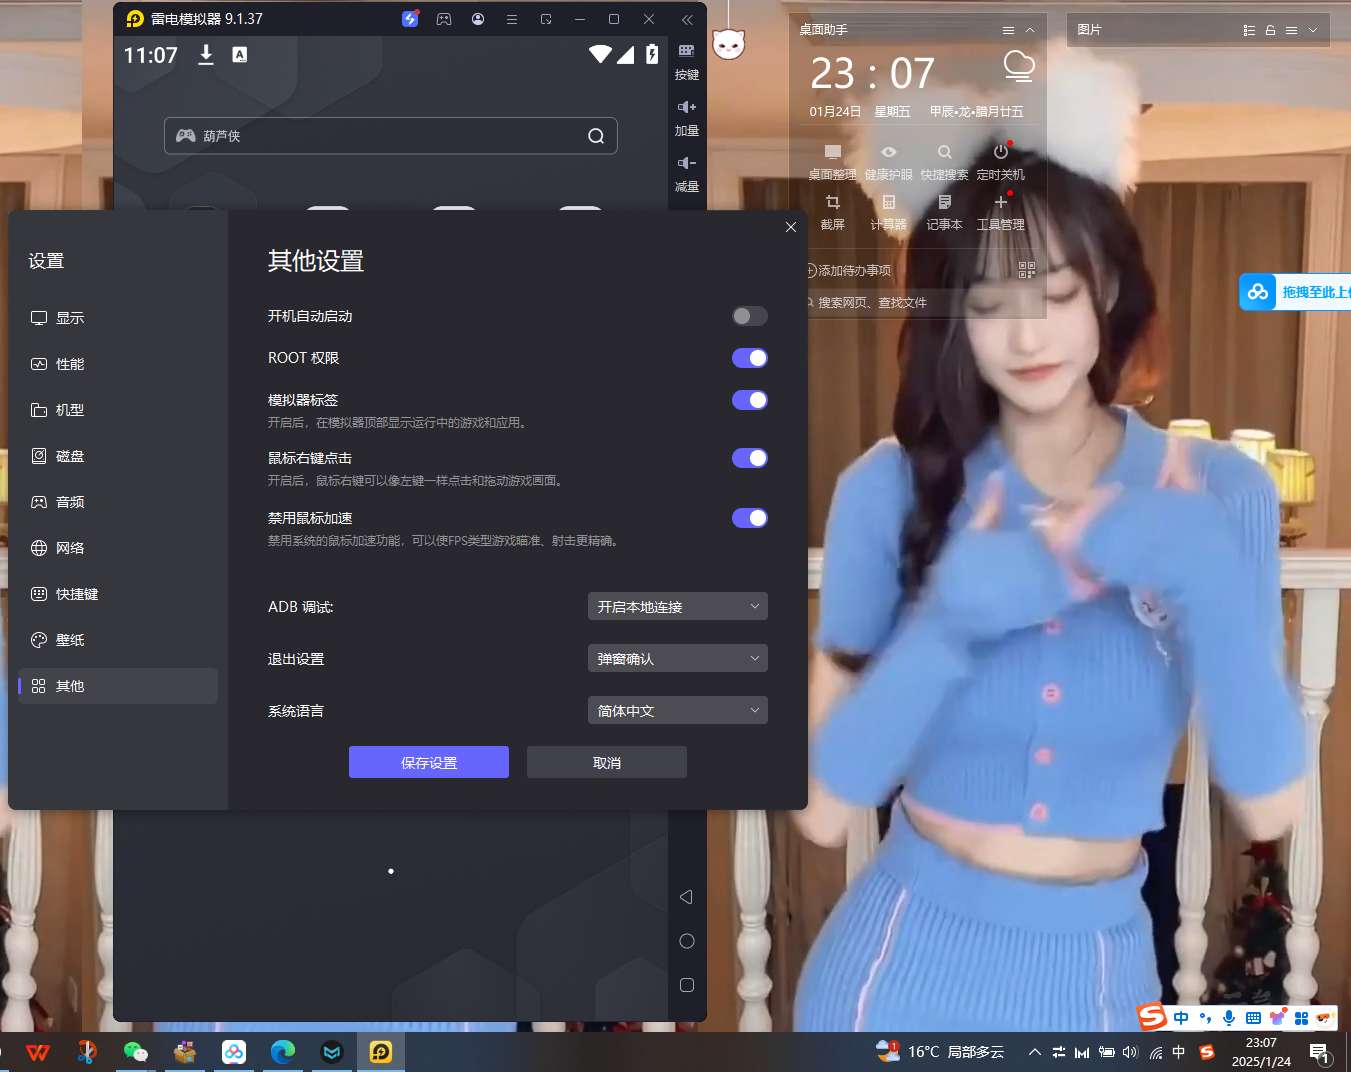Open the 计算器 calculator tool
This screenshot has height=1072, width=1351.
[x=888, y=213]
